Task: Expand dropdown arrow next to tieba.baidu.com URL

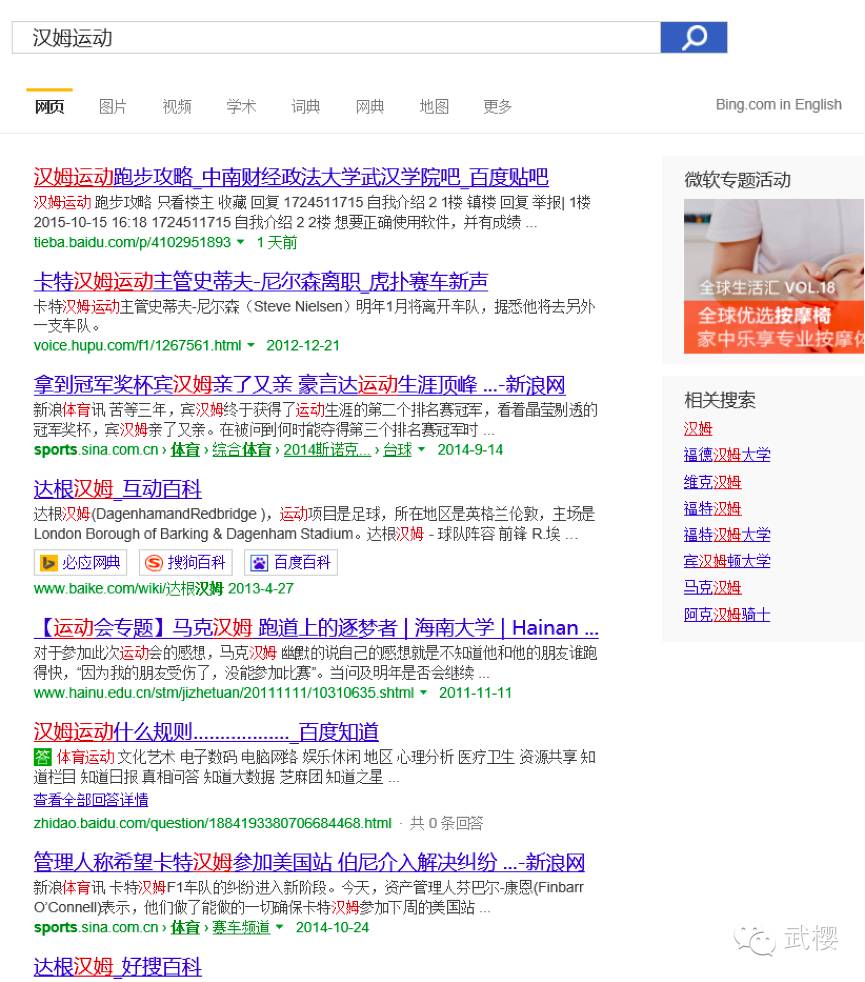Action: pos(241,242)
